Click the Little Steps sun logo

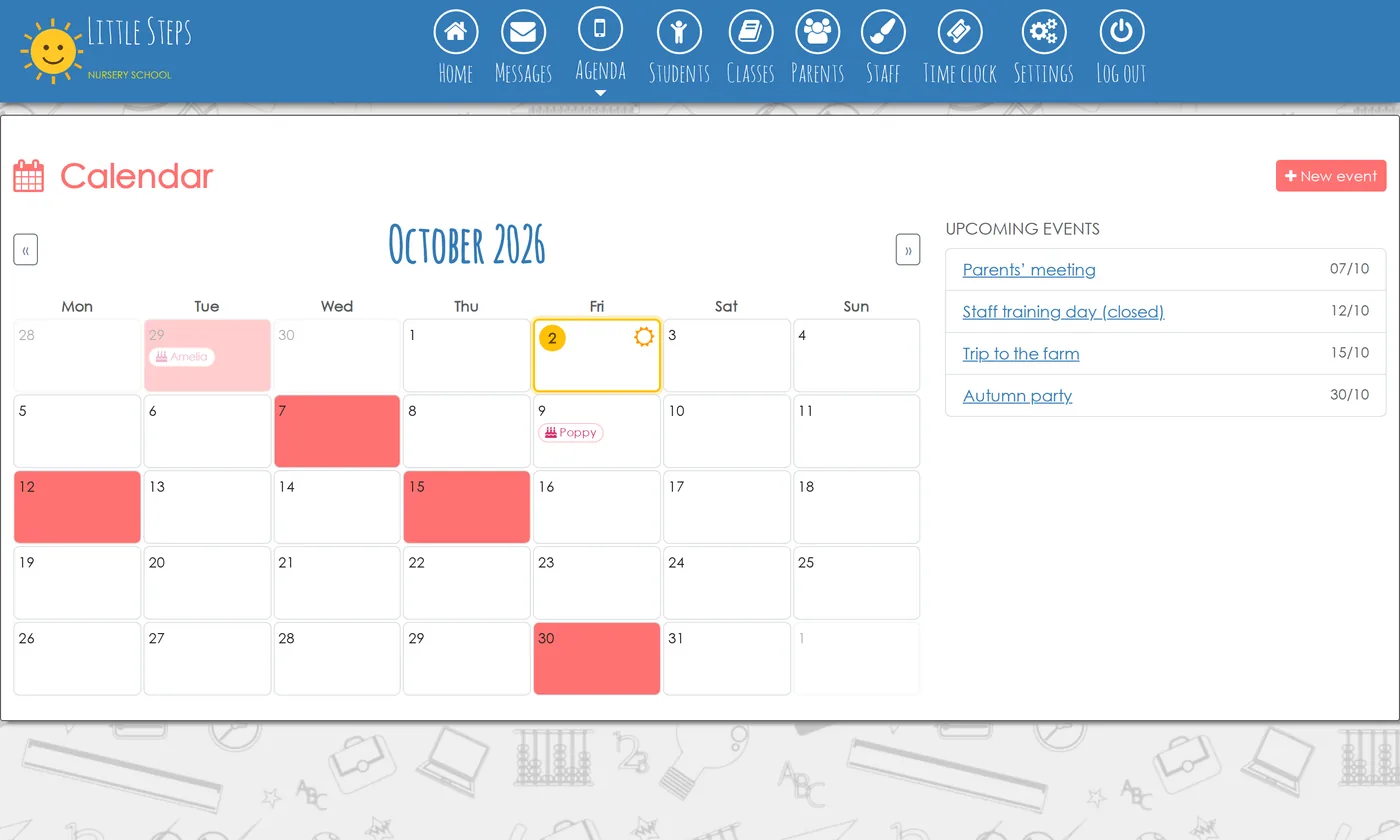tap(52, 50)
